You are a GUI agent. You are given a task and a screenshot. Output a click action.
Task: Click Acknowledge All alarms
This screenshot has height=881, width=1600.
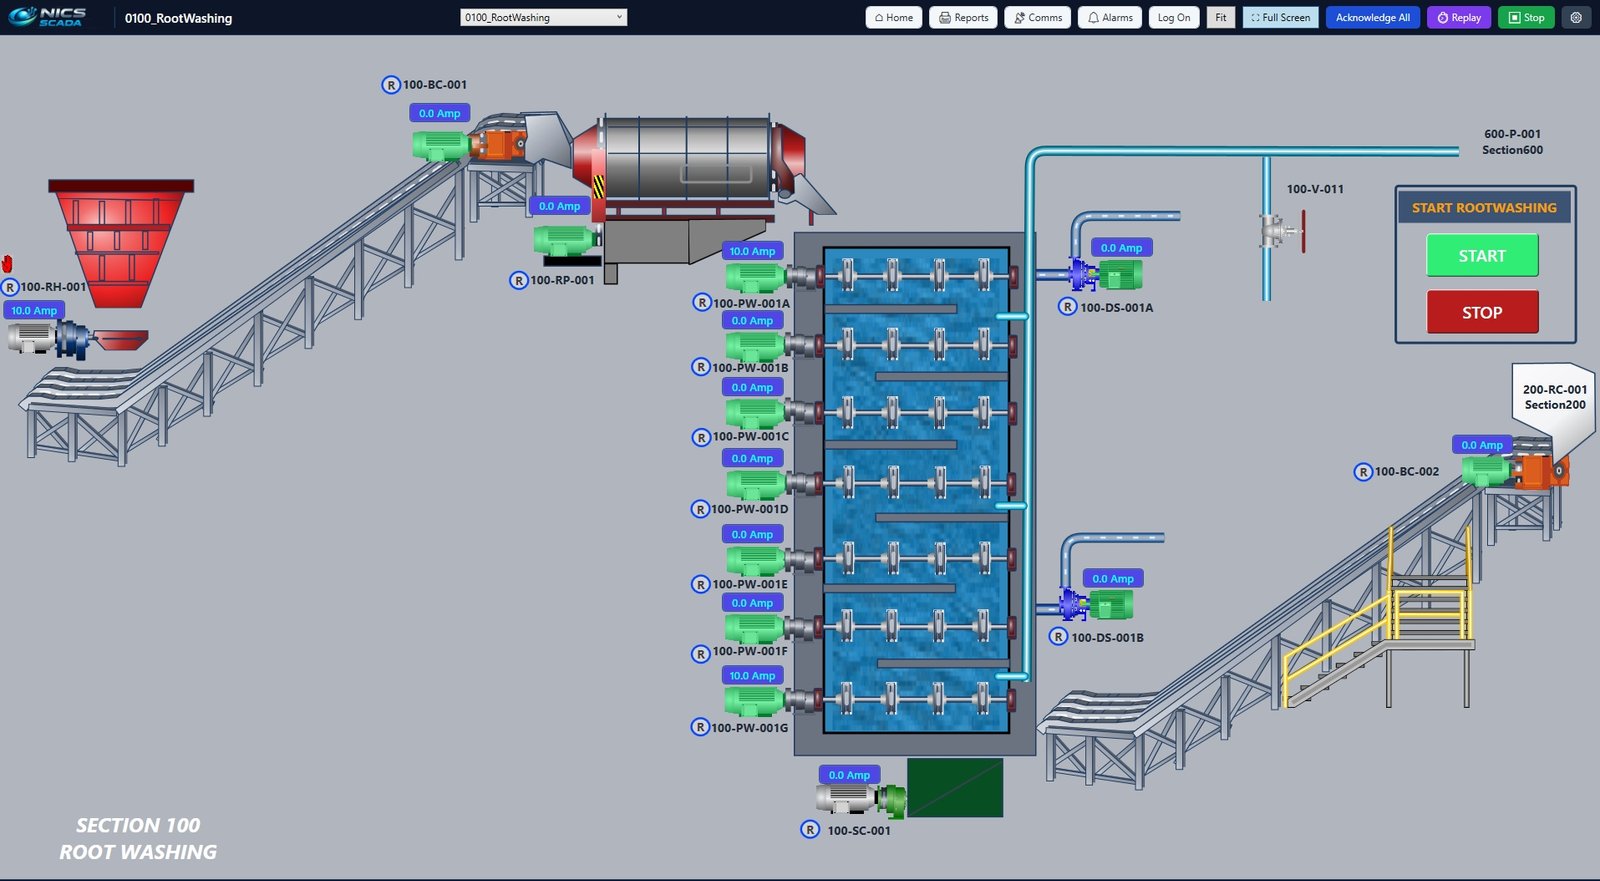(1373, 17)
